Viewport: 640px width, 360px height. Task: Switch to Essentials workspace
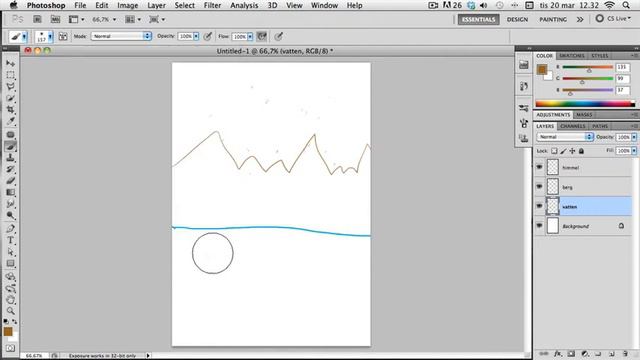(478, 19)
